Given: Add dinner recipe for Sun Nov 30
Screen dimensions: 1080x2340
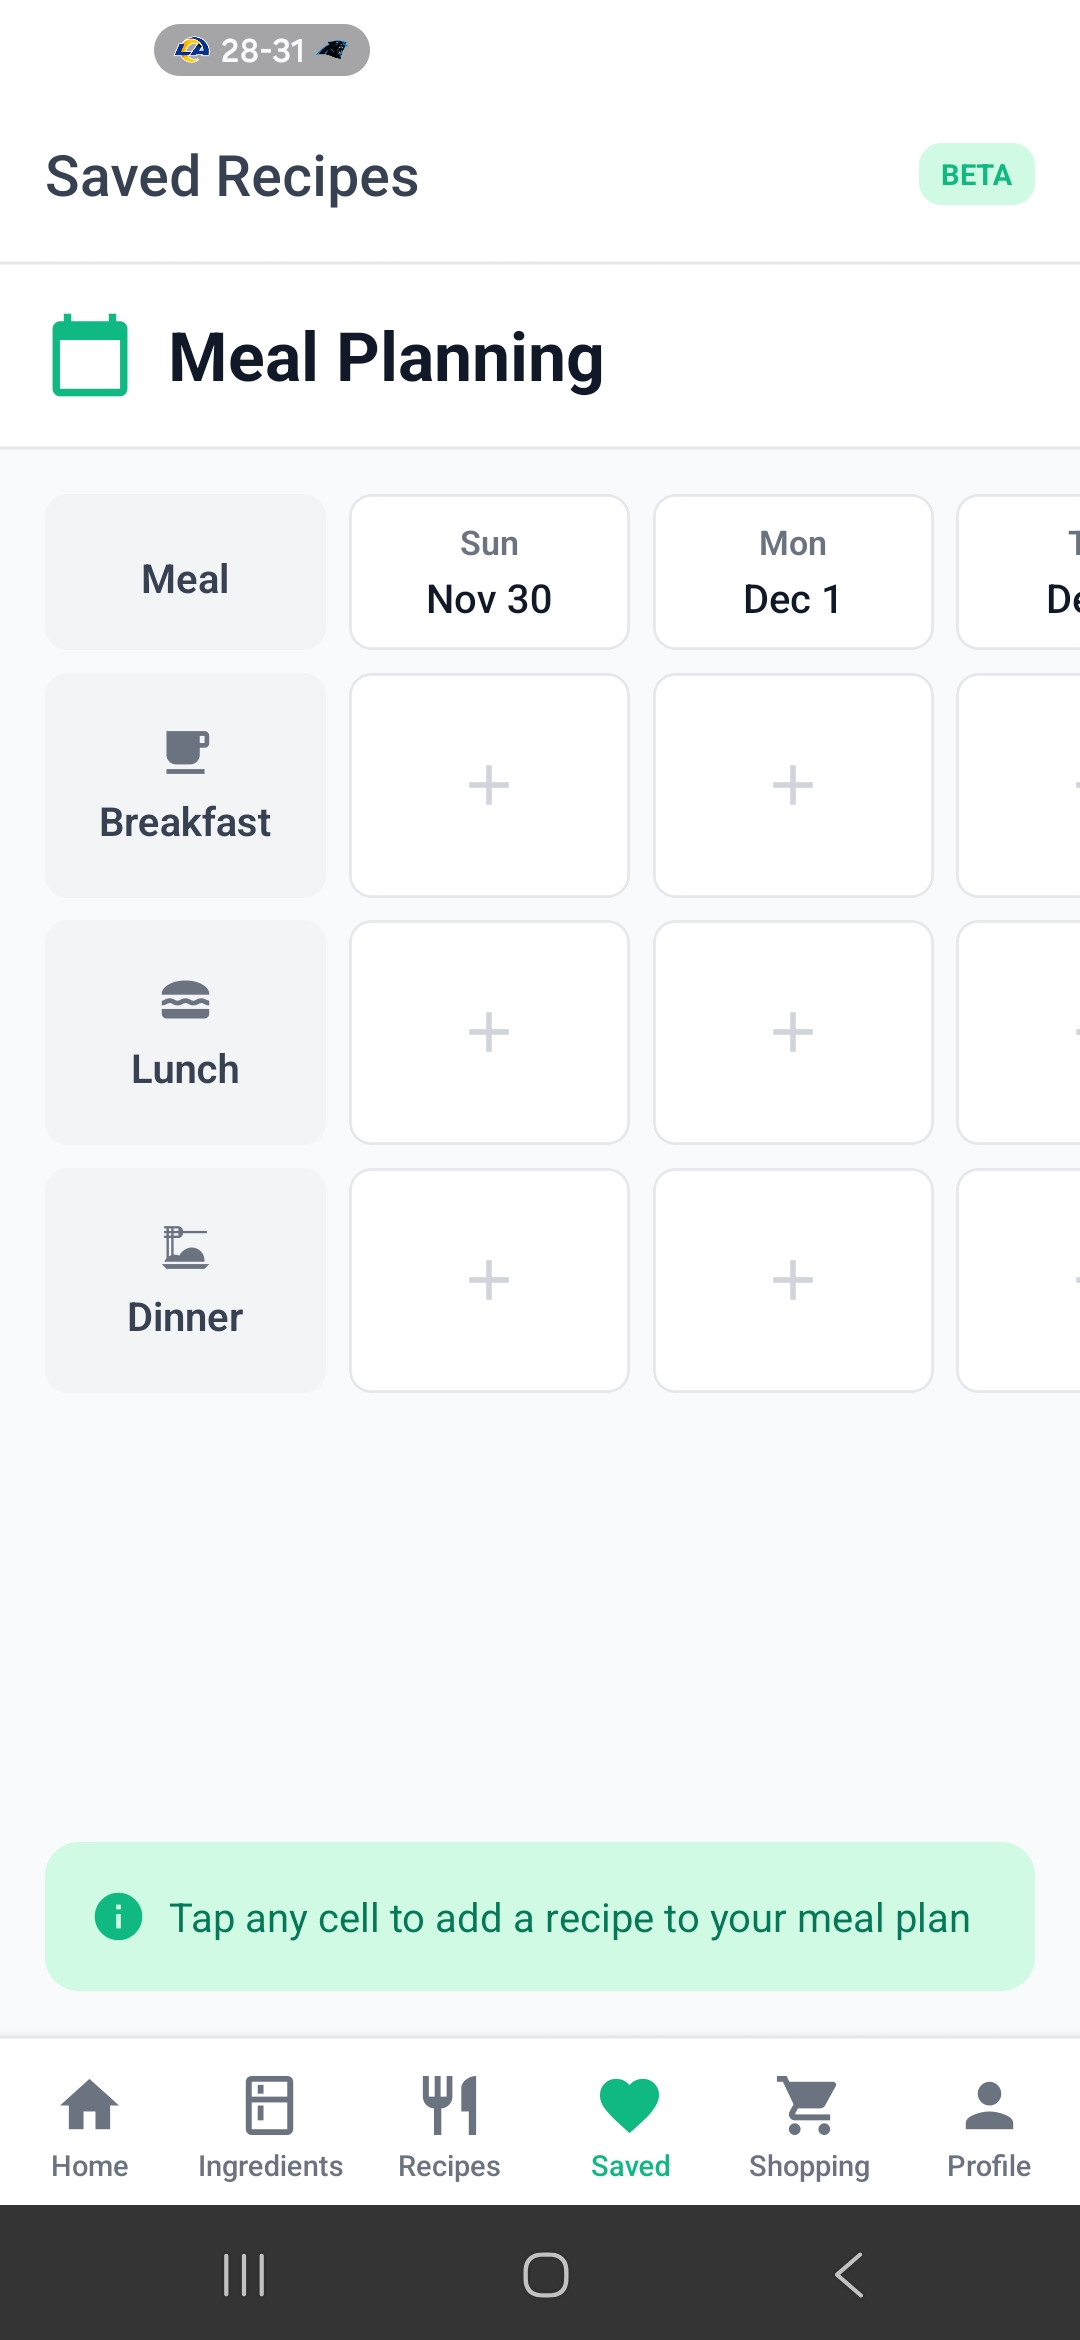Looking at the screenshot, I should [x=489, y=1280].
